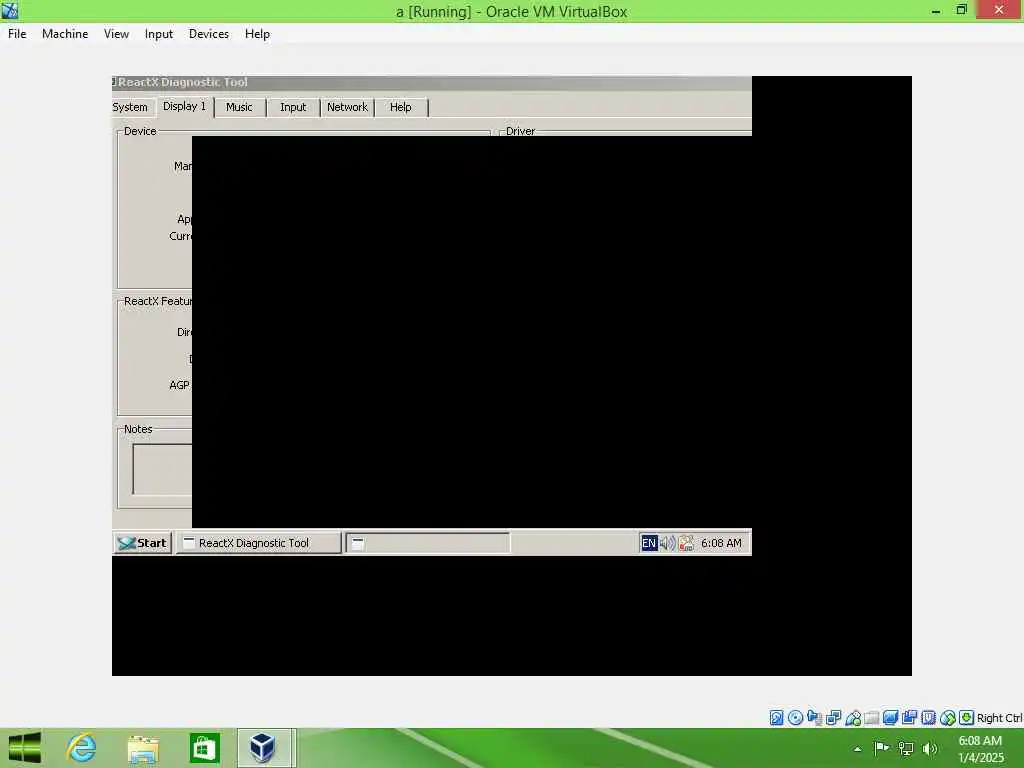The height and width of the screenshot is (768, 1024).
Task: Switch to the Music tab
Action: [239, 107]
